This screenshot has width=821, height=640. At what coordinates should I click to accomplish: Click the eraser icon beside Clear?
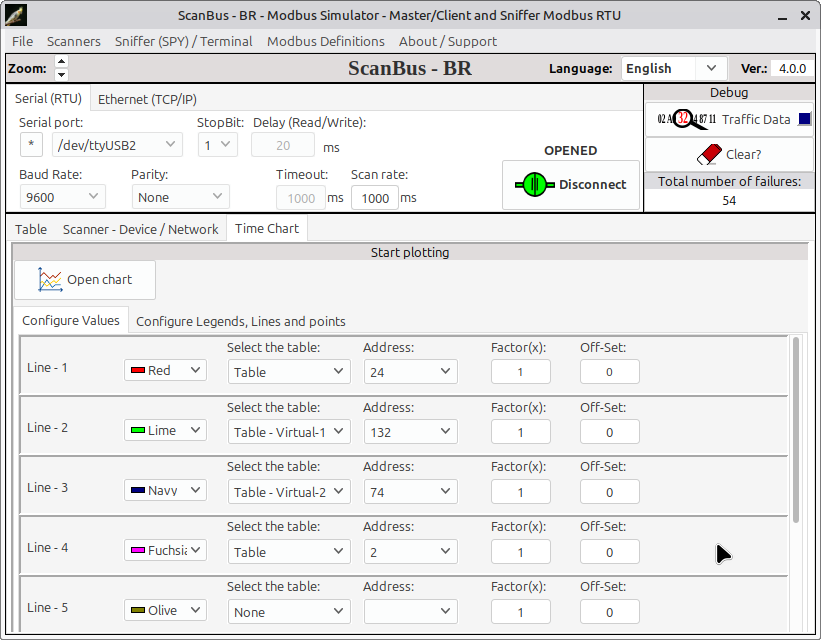point(709,155)
